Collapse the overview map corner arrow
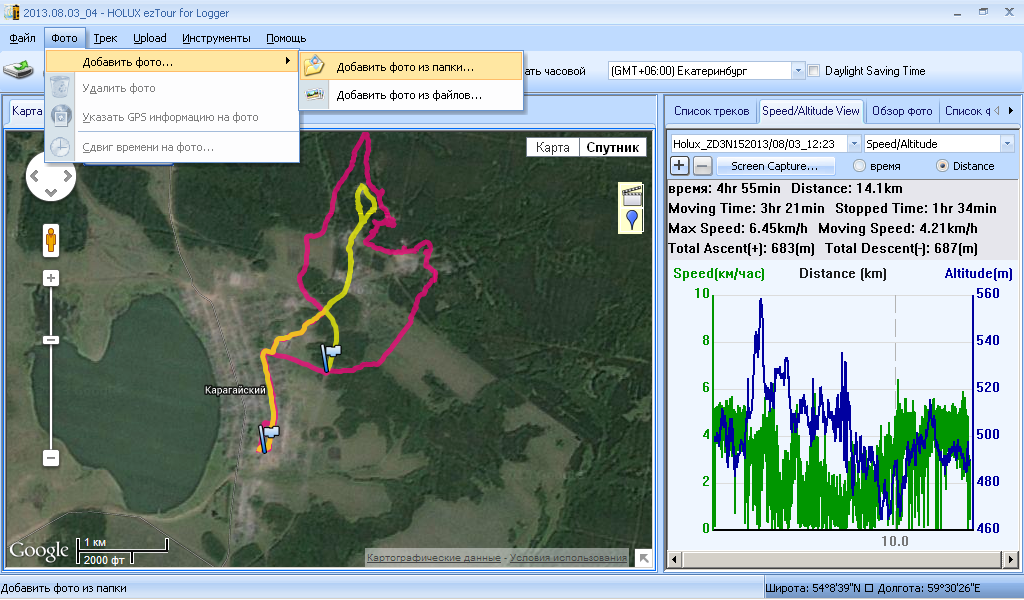This screenshot has height=600, width=1024. 644,558
